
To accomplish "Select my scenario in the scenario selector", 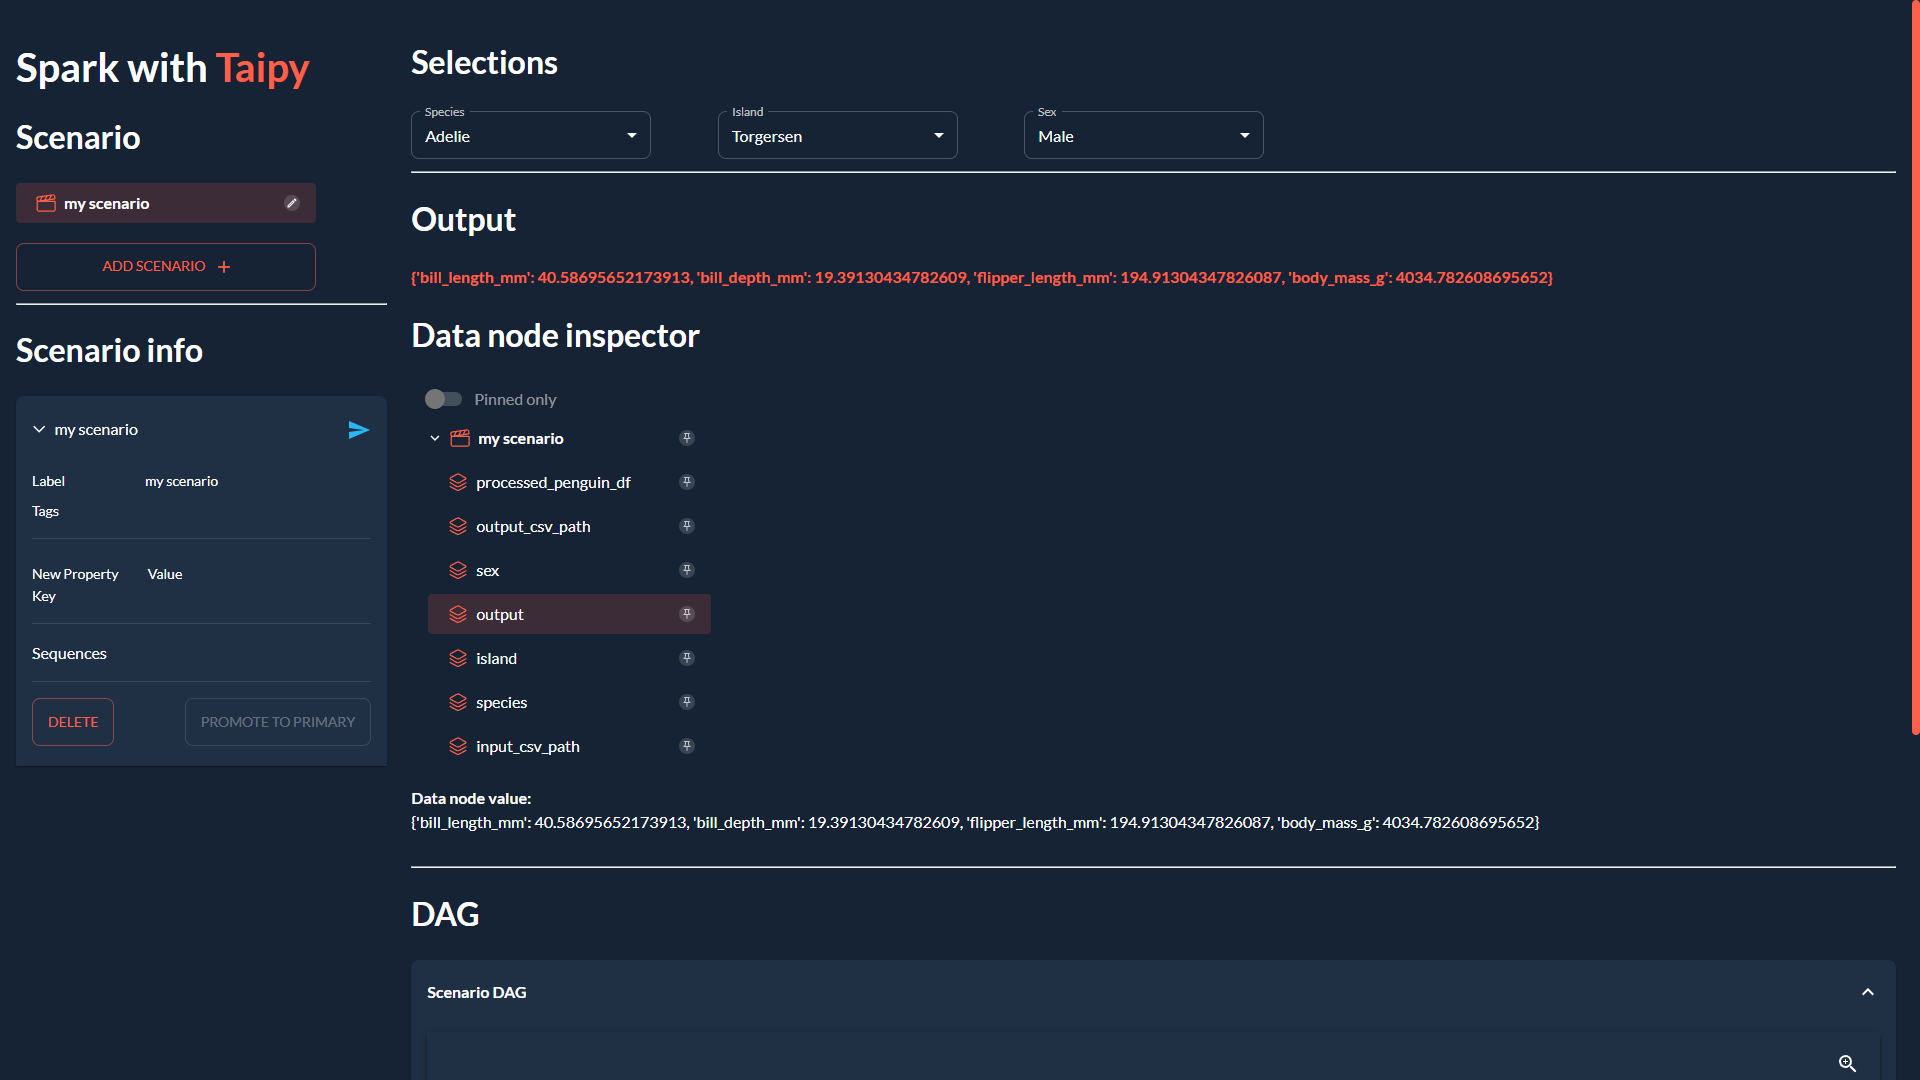I will coord(166,203).
